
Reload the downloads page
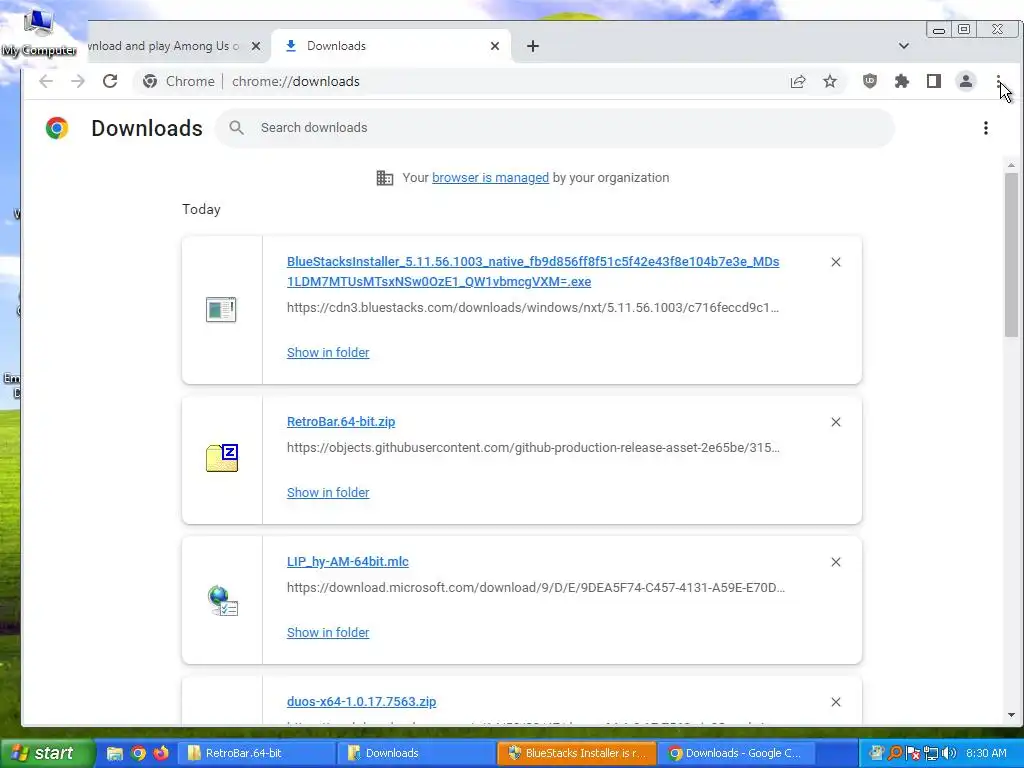click(x=110, y=81)
